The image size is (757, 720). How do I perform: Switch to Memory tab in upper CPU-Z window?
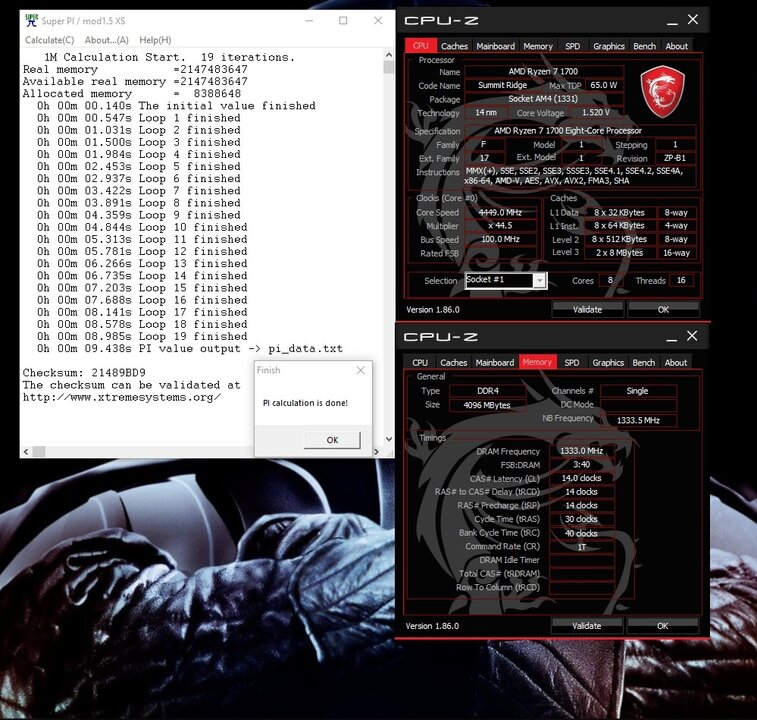click(x=538, y=46)
